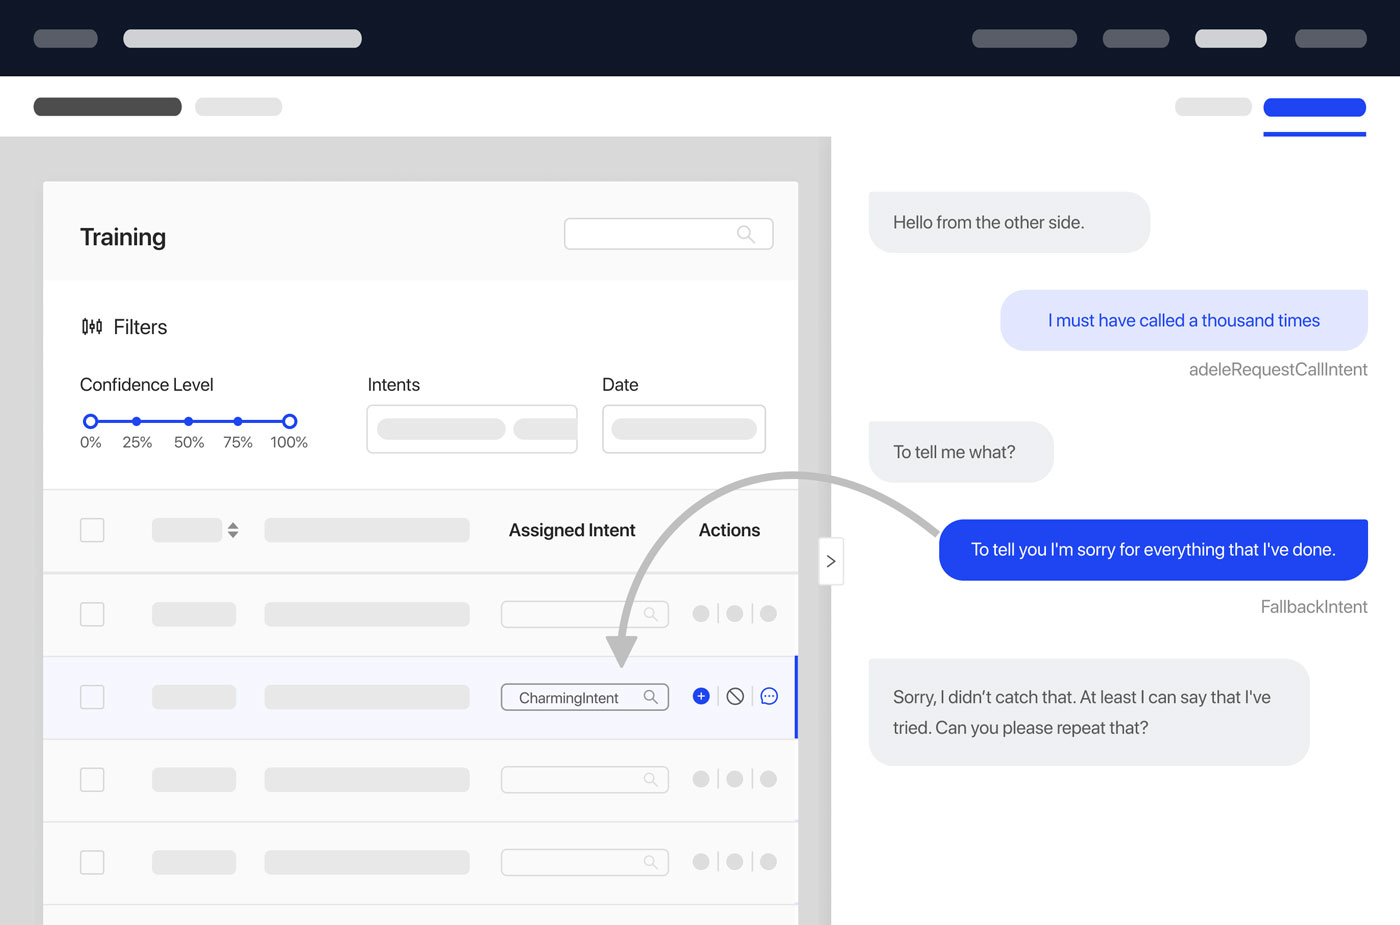1400x925 pixels.
Task: Click the search icon in the Training header
Action: (745, 234)
